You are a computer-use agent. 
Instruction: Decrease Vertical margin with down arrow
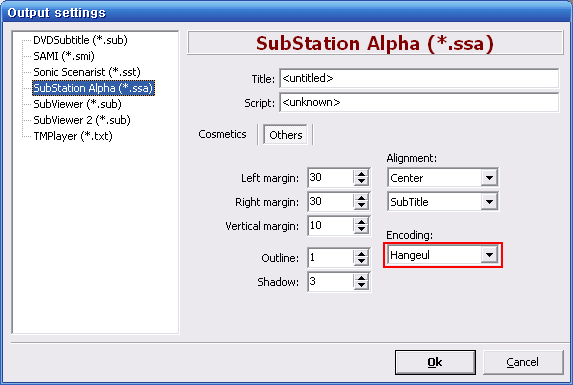click(361, 229)
